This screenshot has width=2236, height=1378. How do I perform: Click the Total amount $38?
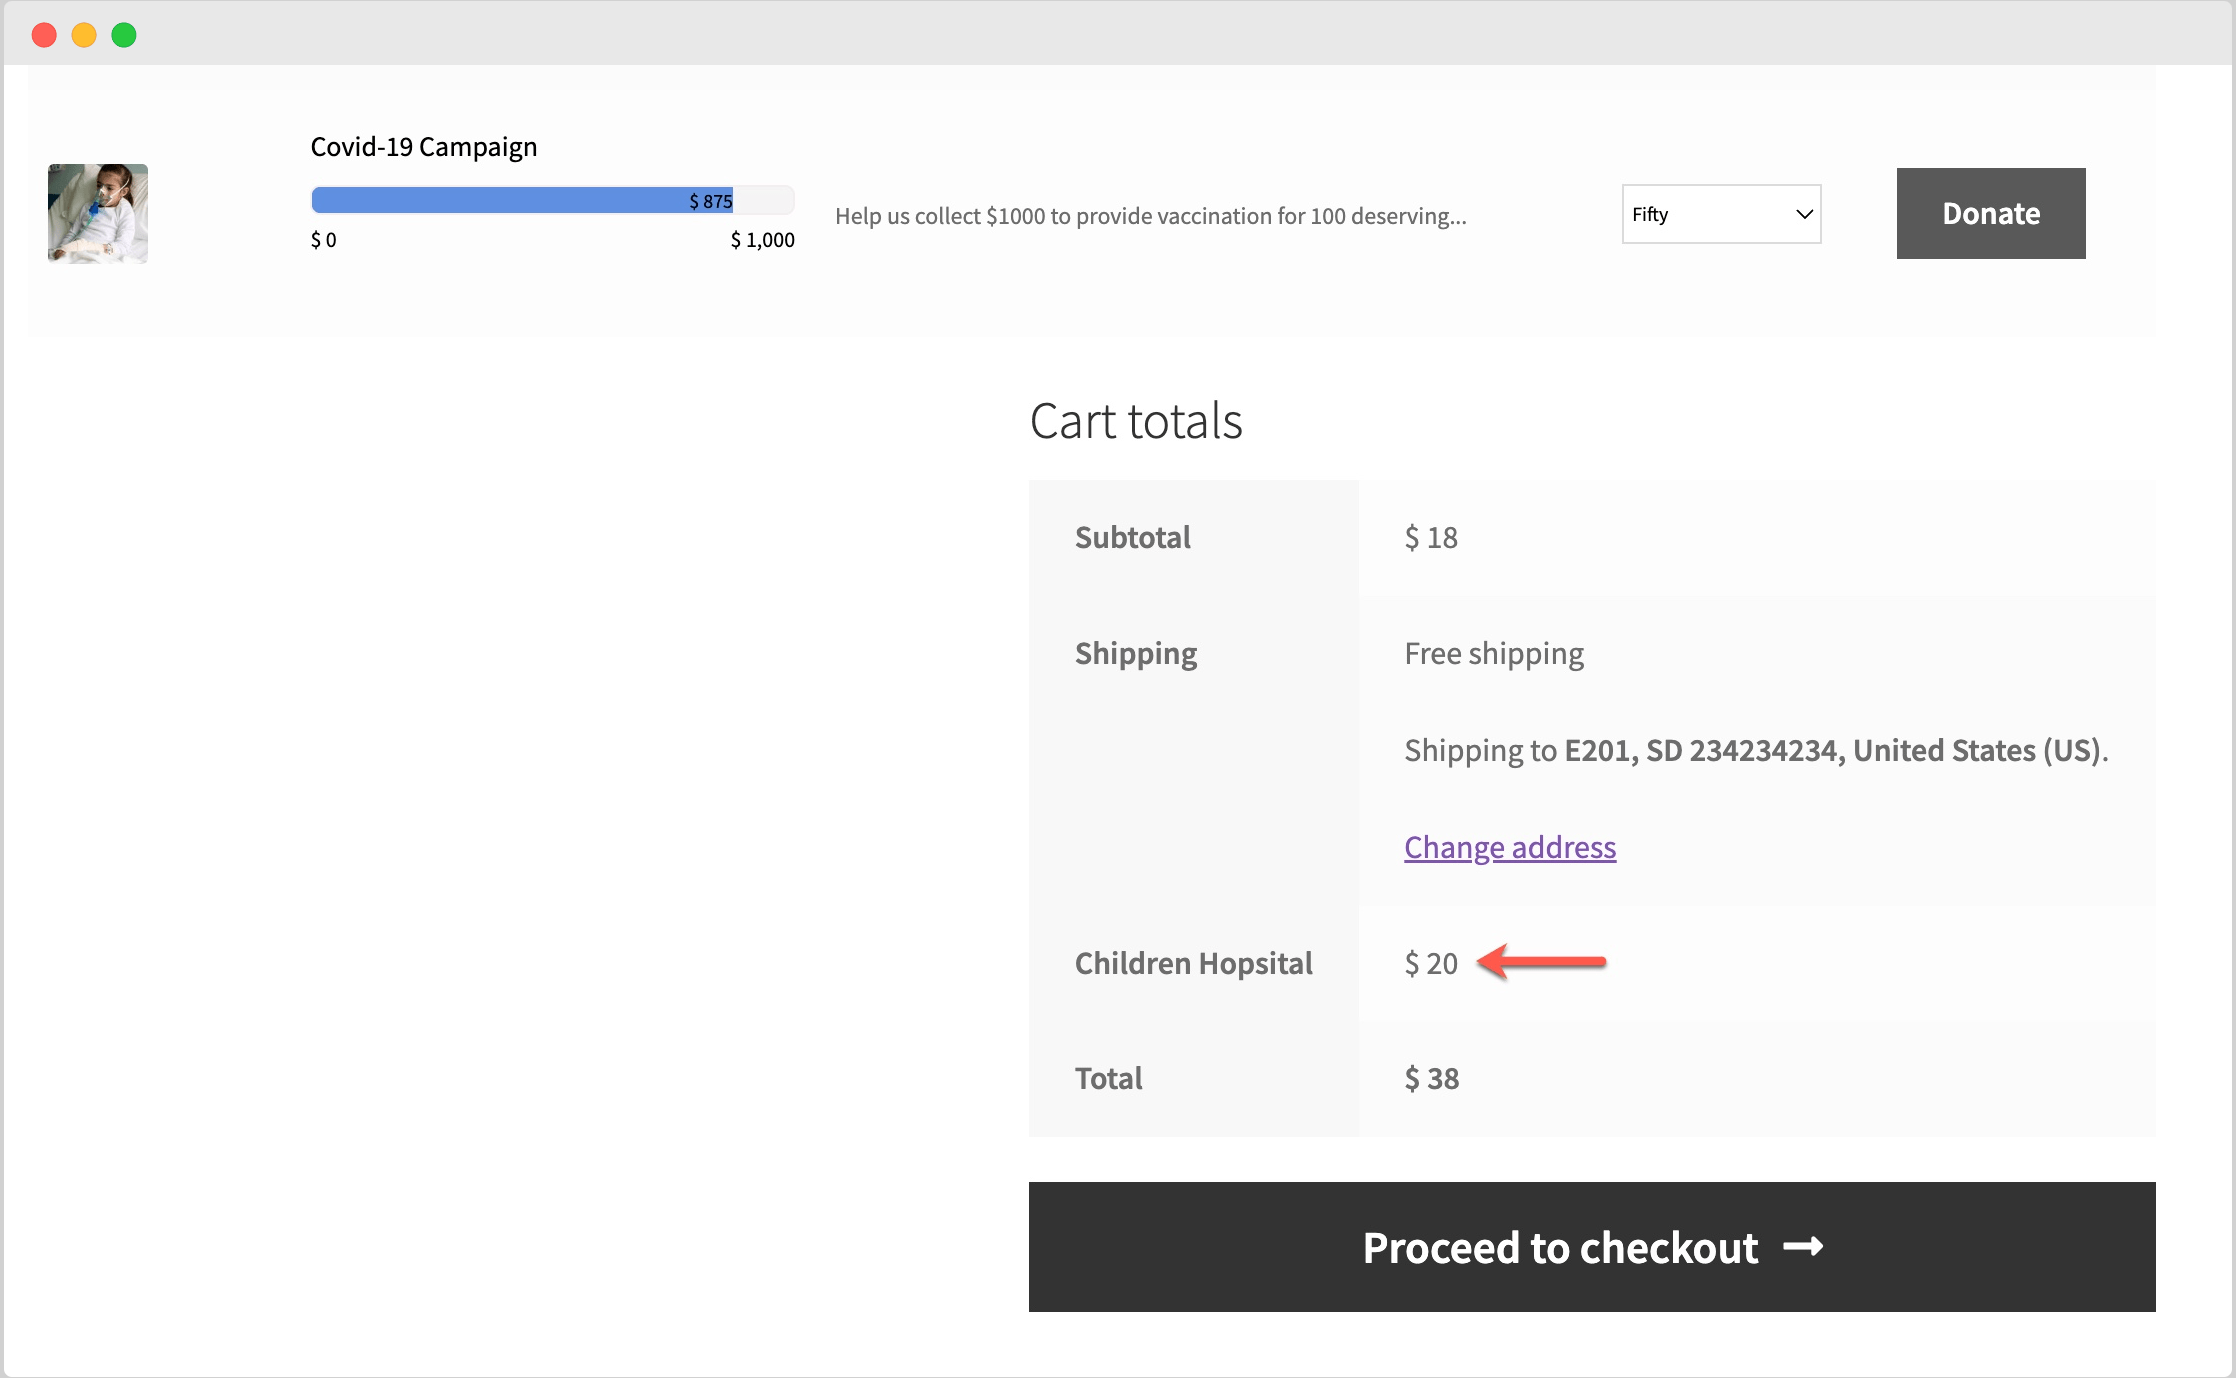point(1430,1078)
